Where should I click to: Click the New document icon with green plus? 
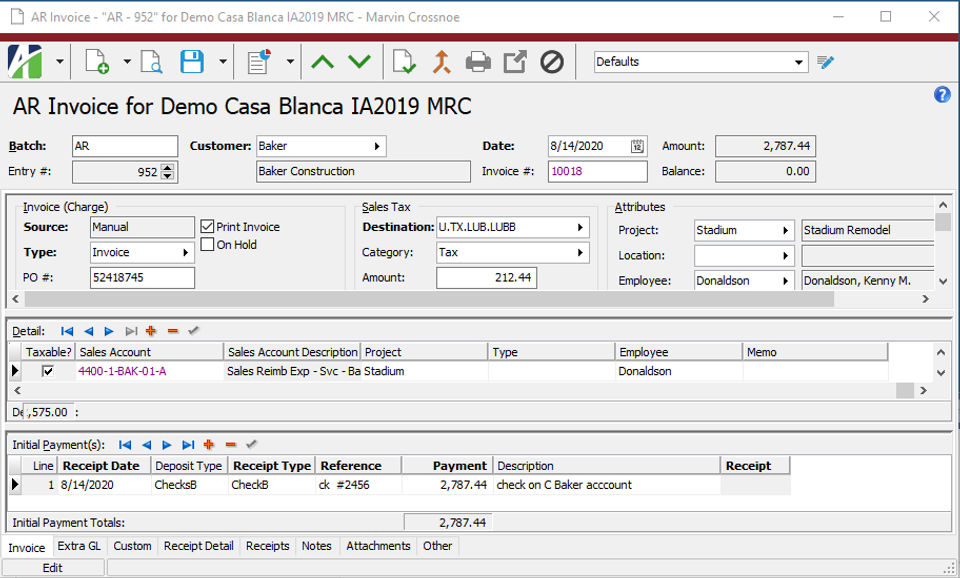[x=97, y=62]
